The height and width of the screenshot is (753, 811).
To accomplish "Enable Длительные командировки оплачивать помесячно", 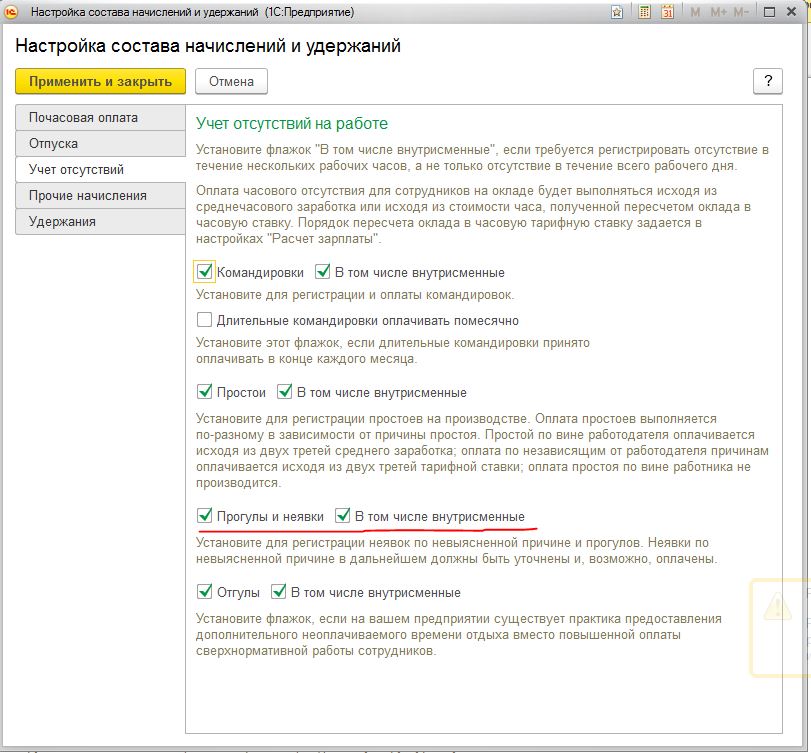I will [204, 320].
